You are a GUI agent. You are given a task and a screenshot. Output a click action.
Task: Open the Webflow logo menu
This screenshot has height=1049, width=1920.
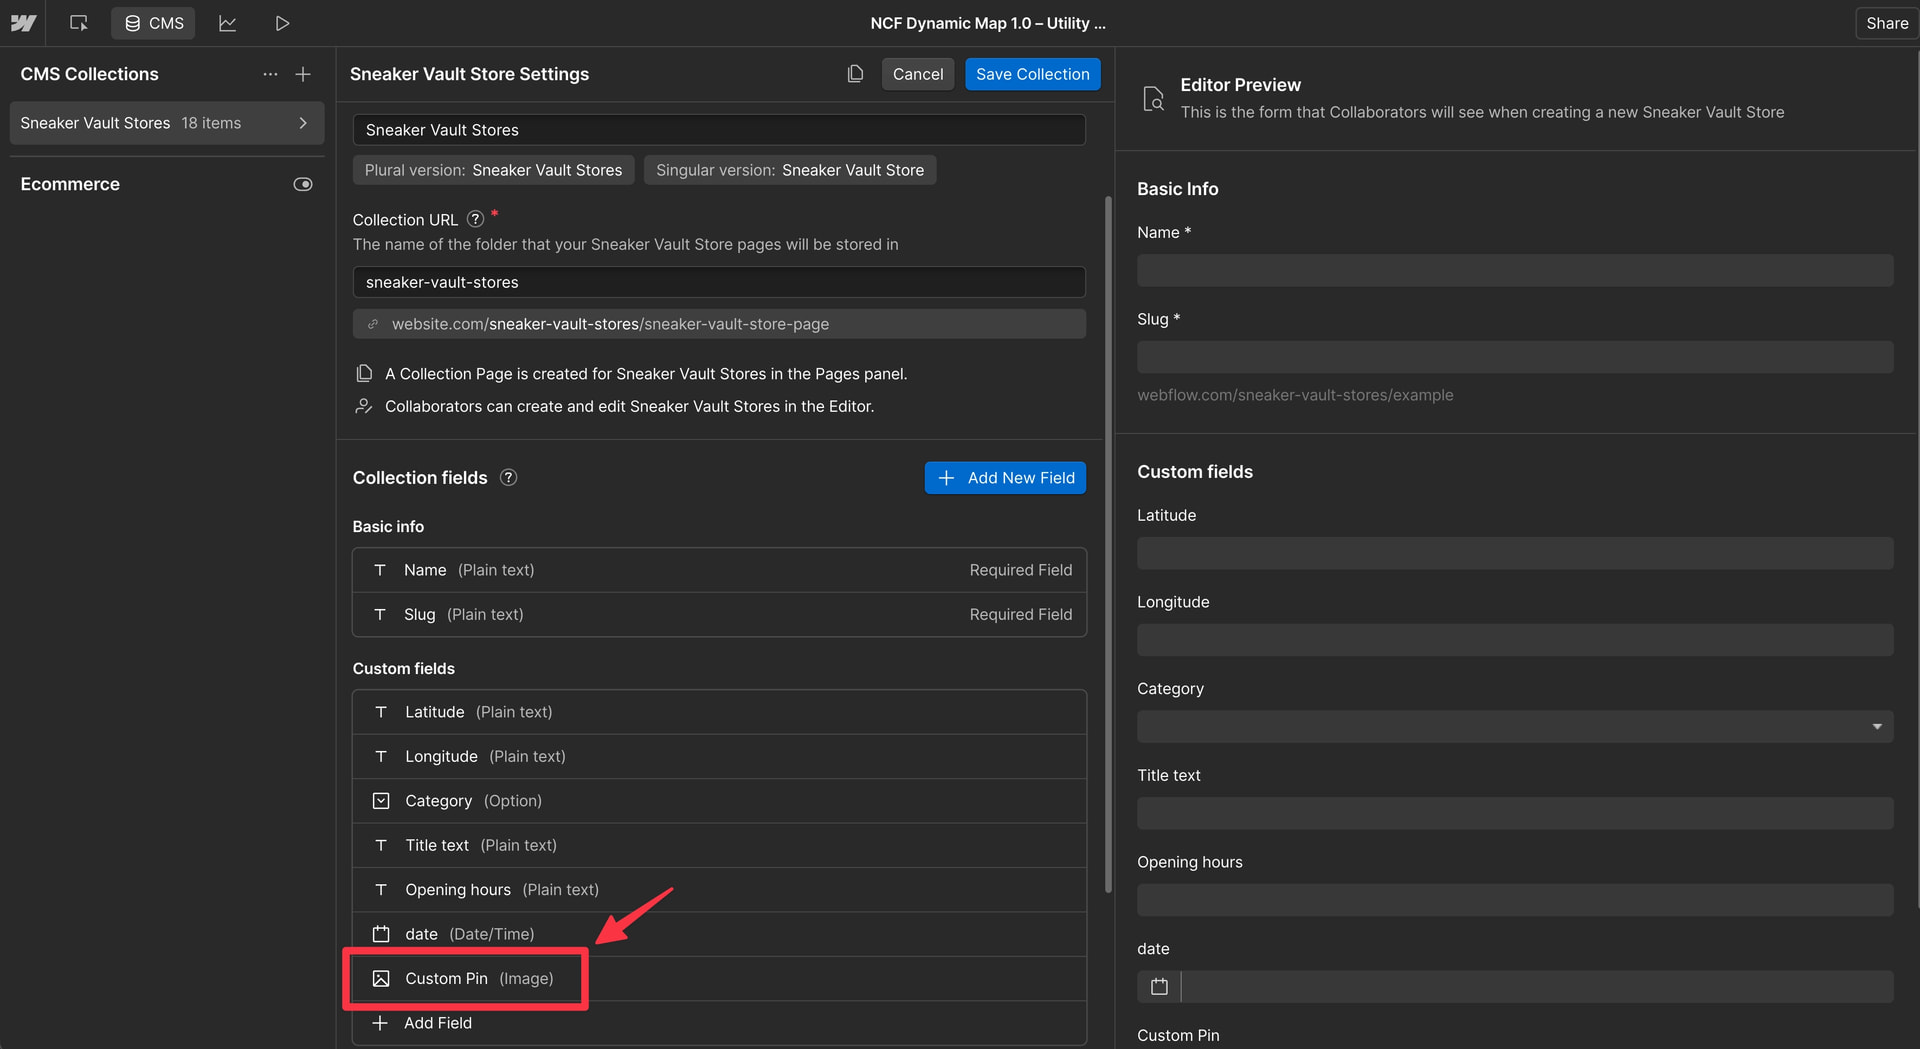pos(23,23)
